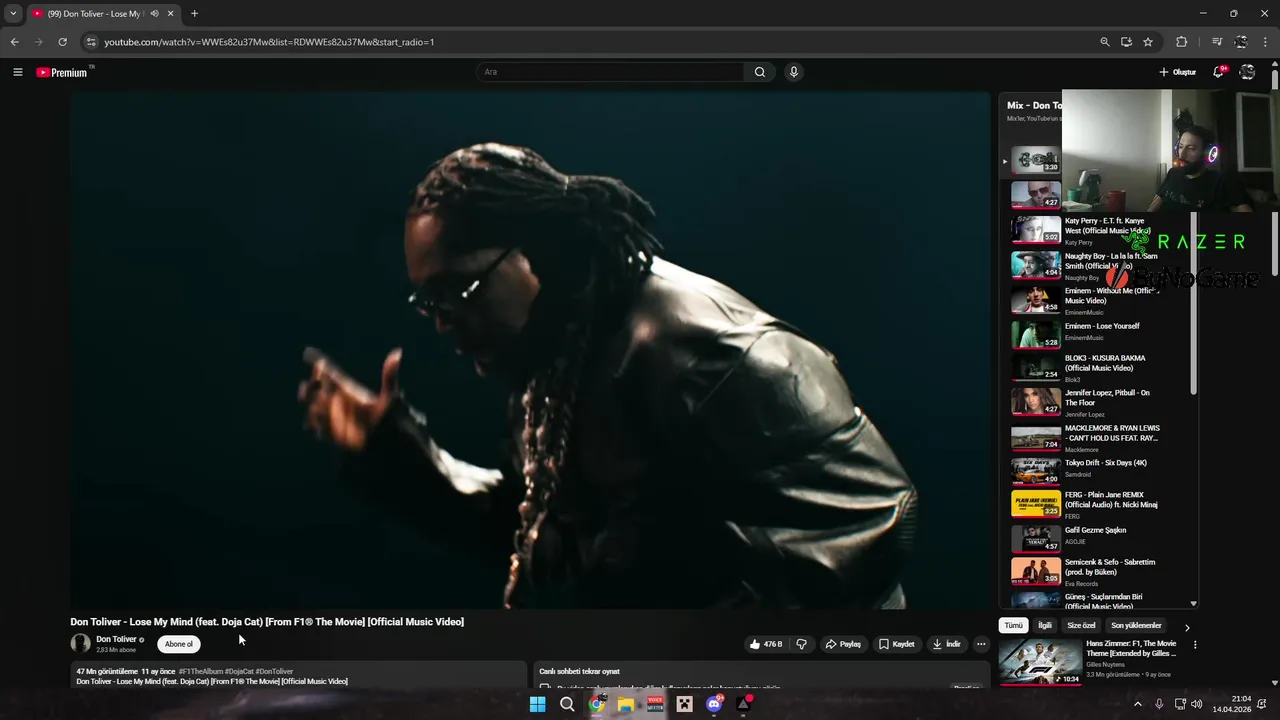The height and width of the screenshot is (720, 1280).
Task: Subscribe using the Abone ol button
Action: [179, 644]
